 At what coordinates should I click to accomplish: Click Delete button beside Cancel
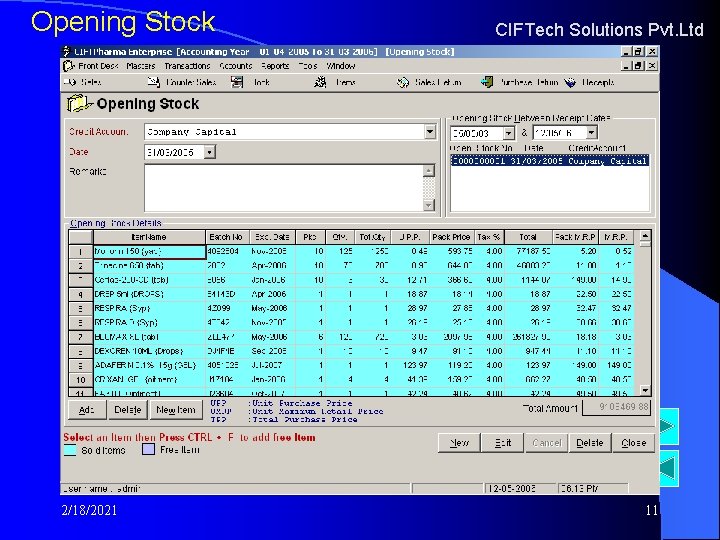590,443
